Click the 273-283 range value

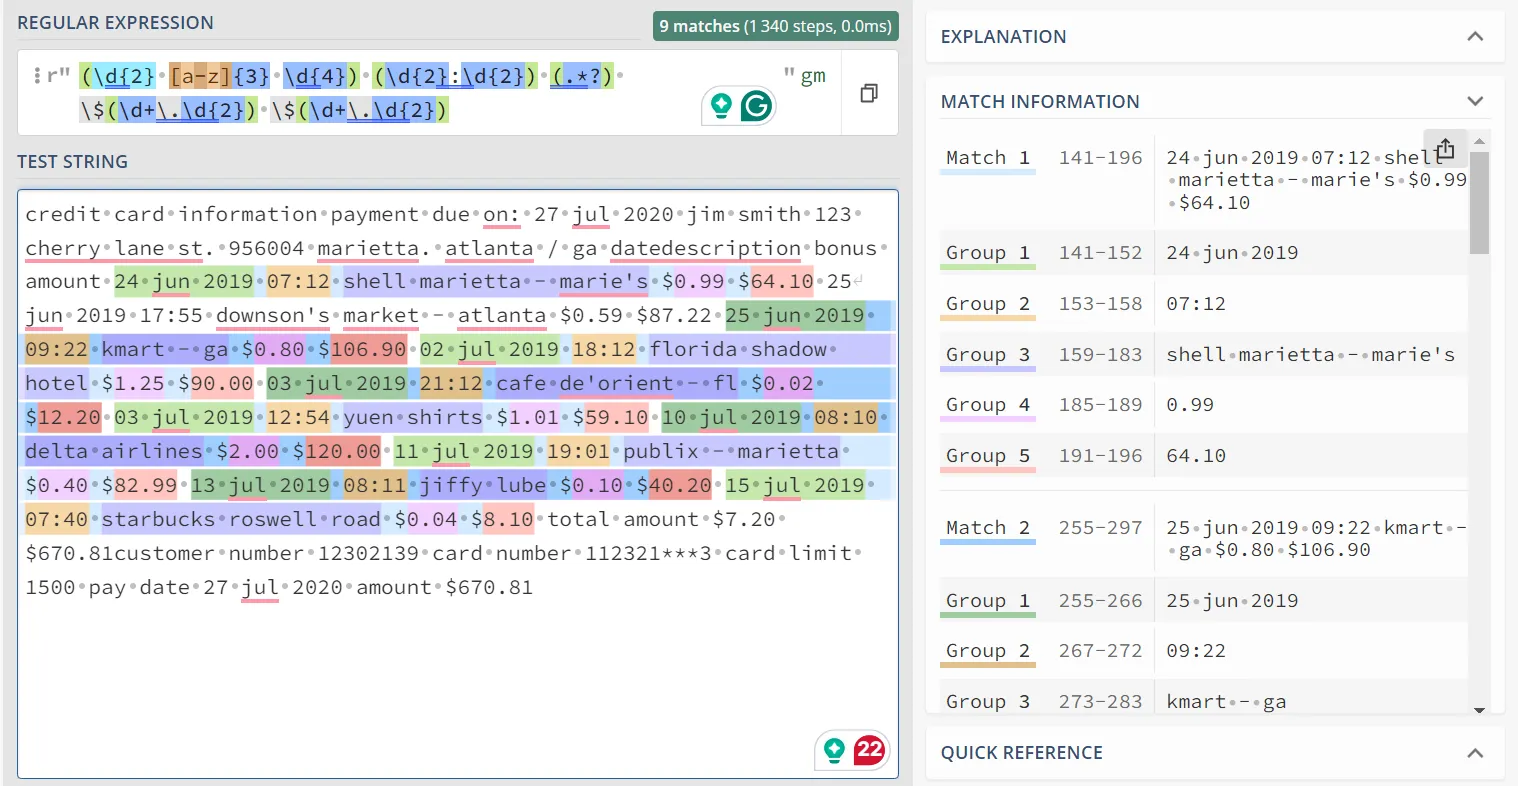(1100, 702)
